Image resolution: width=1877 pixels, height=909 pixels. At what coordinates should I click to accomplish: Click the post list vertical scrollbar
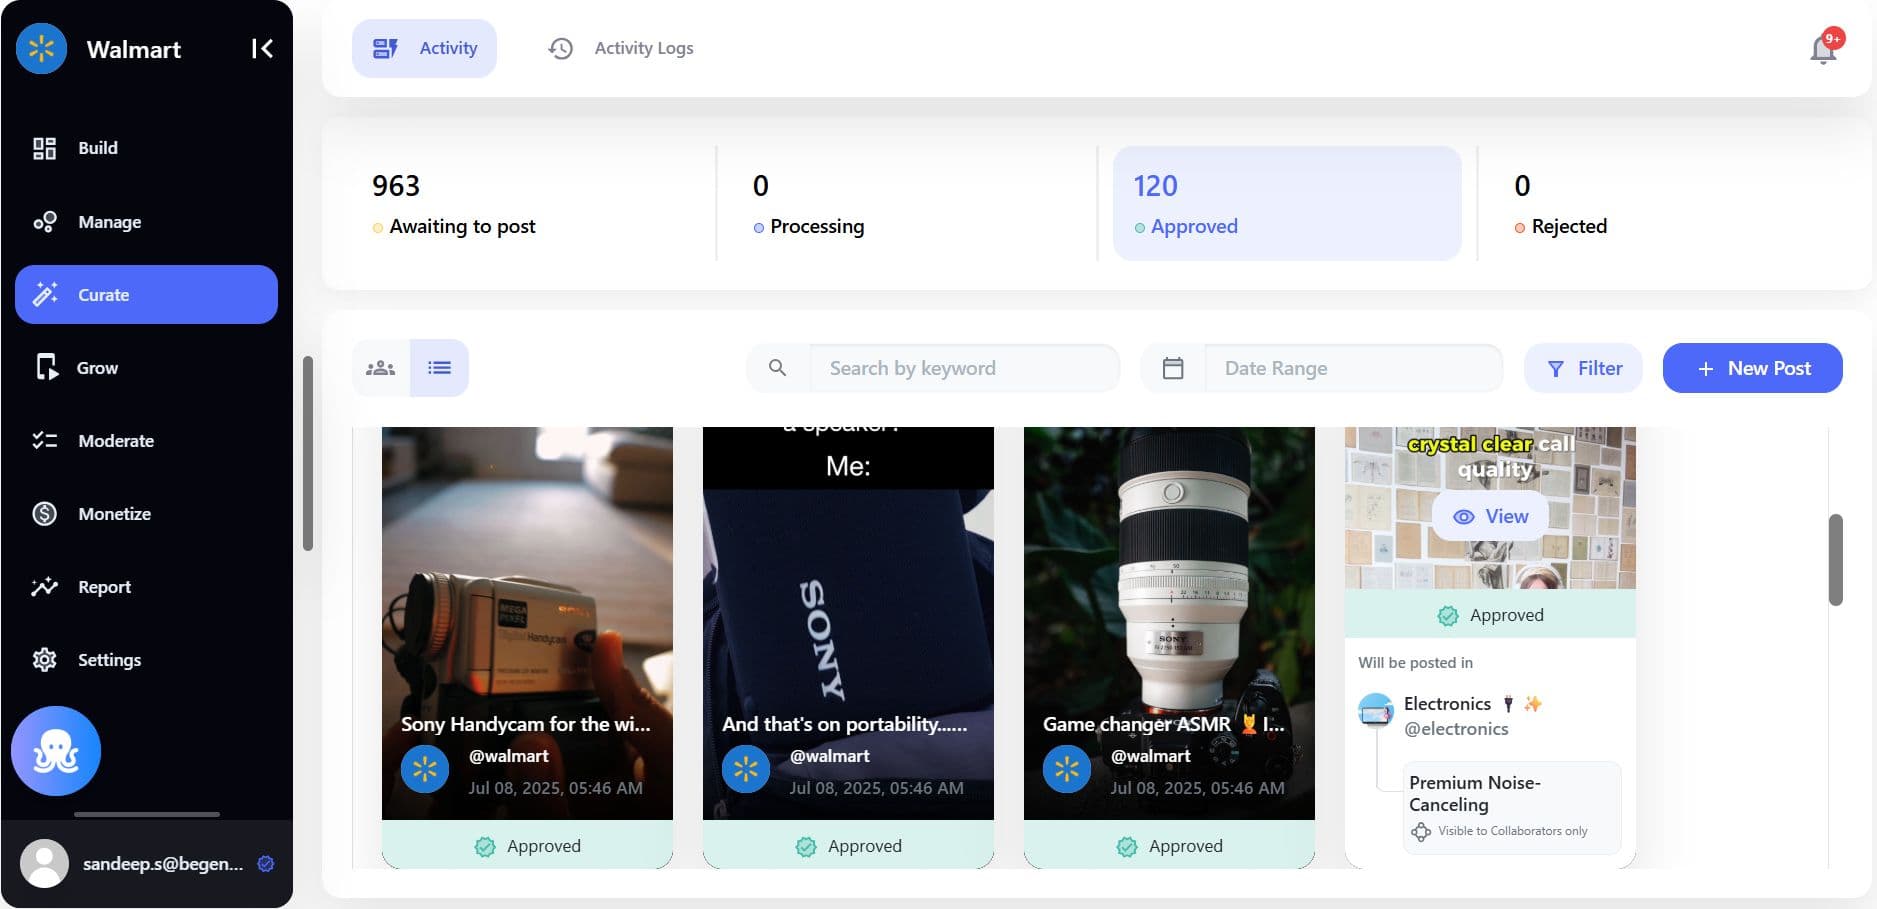[1835, 559]
